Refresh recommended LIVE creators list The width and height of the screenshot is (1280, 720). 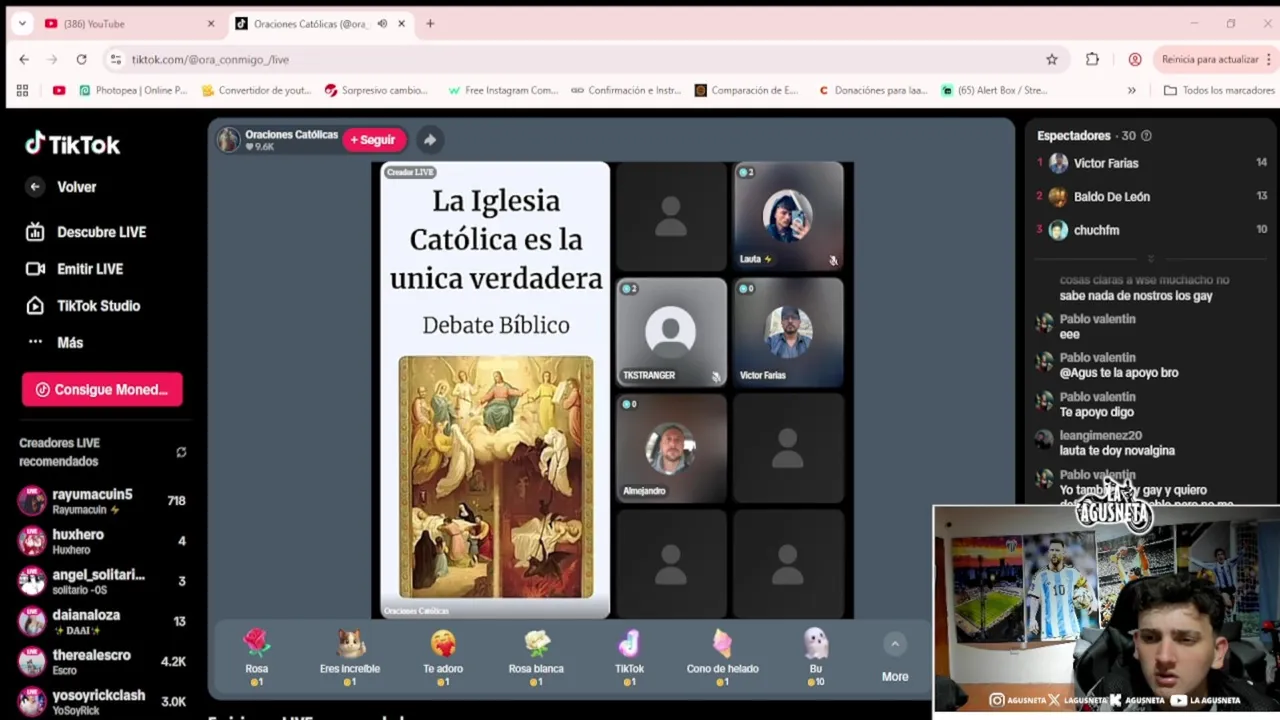(181, 452)
